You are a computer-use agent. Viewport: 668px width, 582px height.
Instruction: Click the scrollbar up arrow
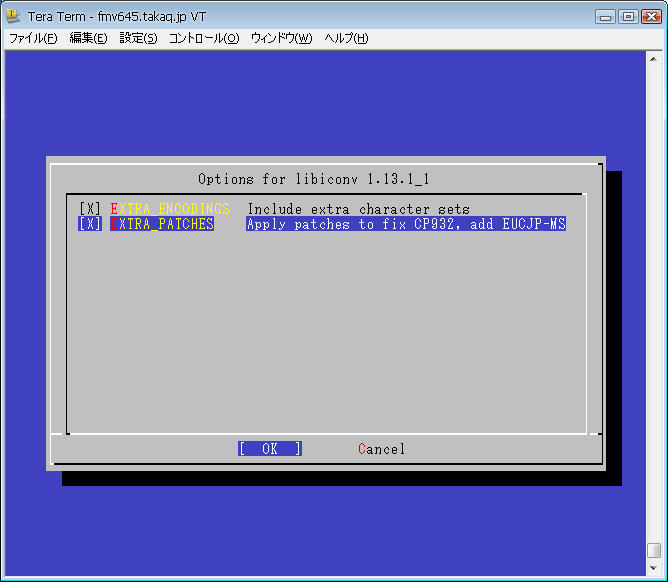[x=653, y=59]
